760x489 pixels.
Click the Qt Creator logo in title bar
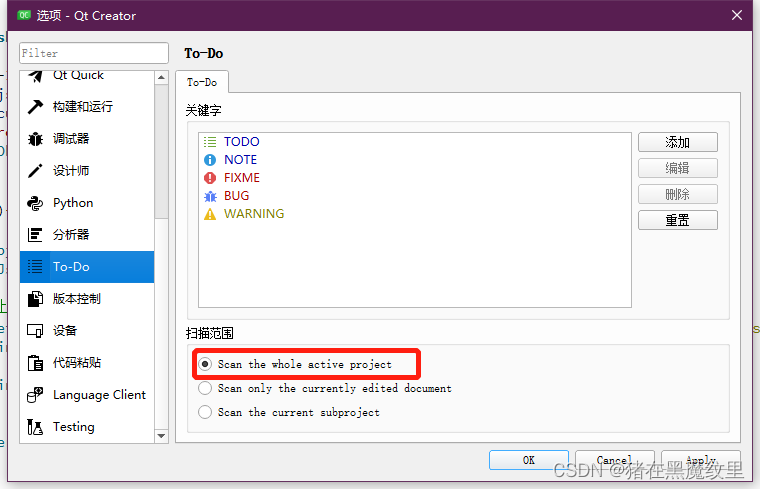point(24,16)
